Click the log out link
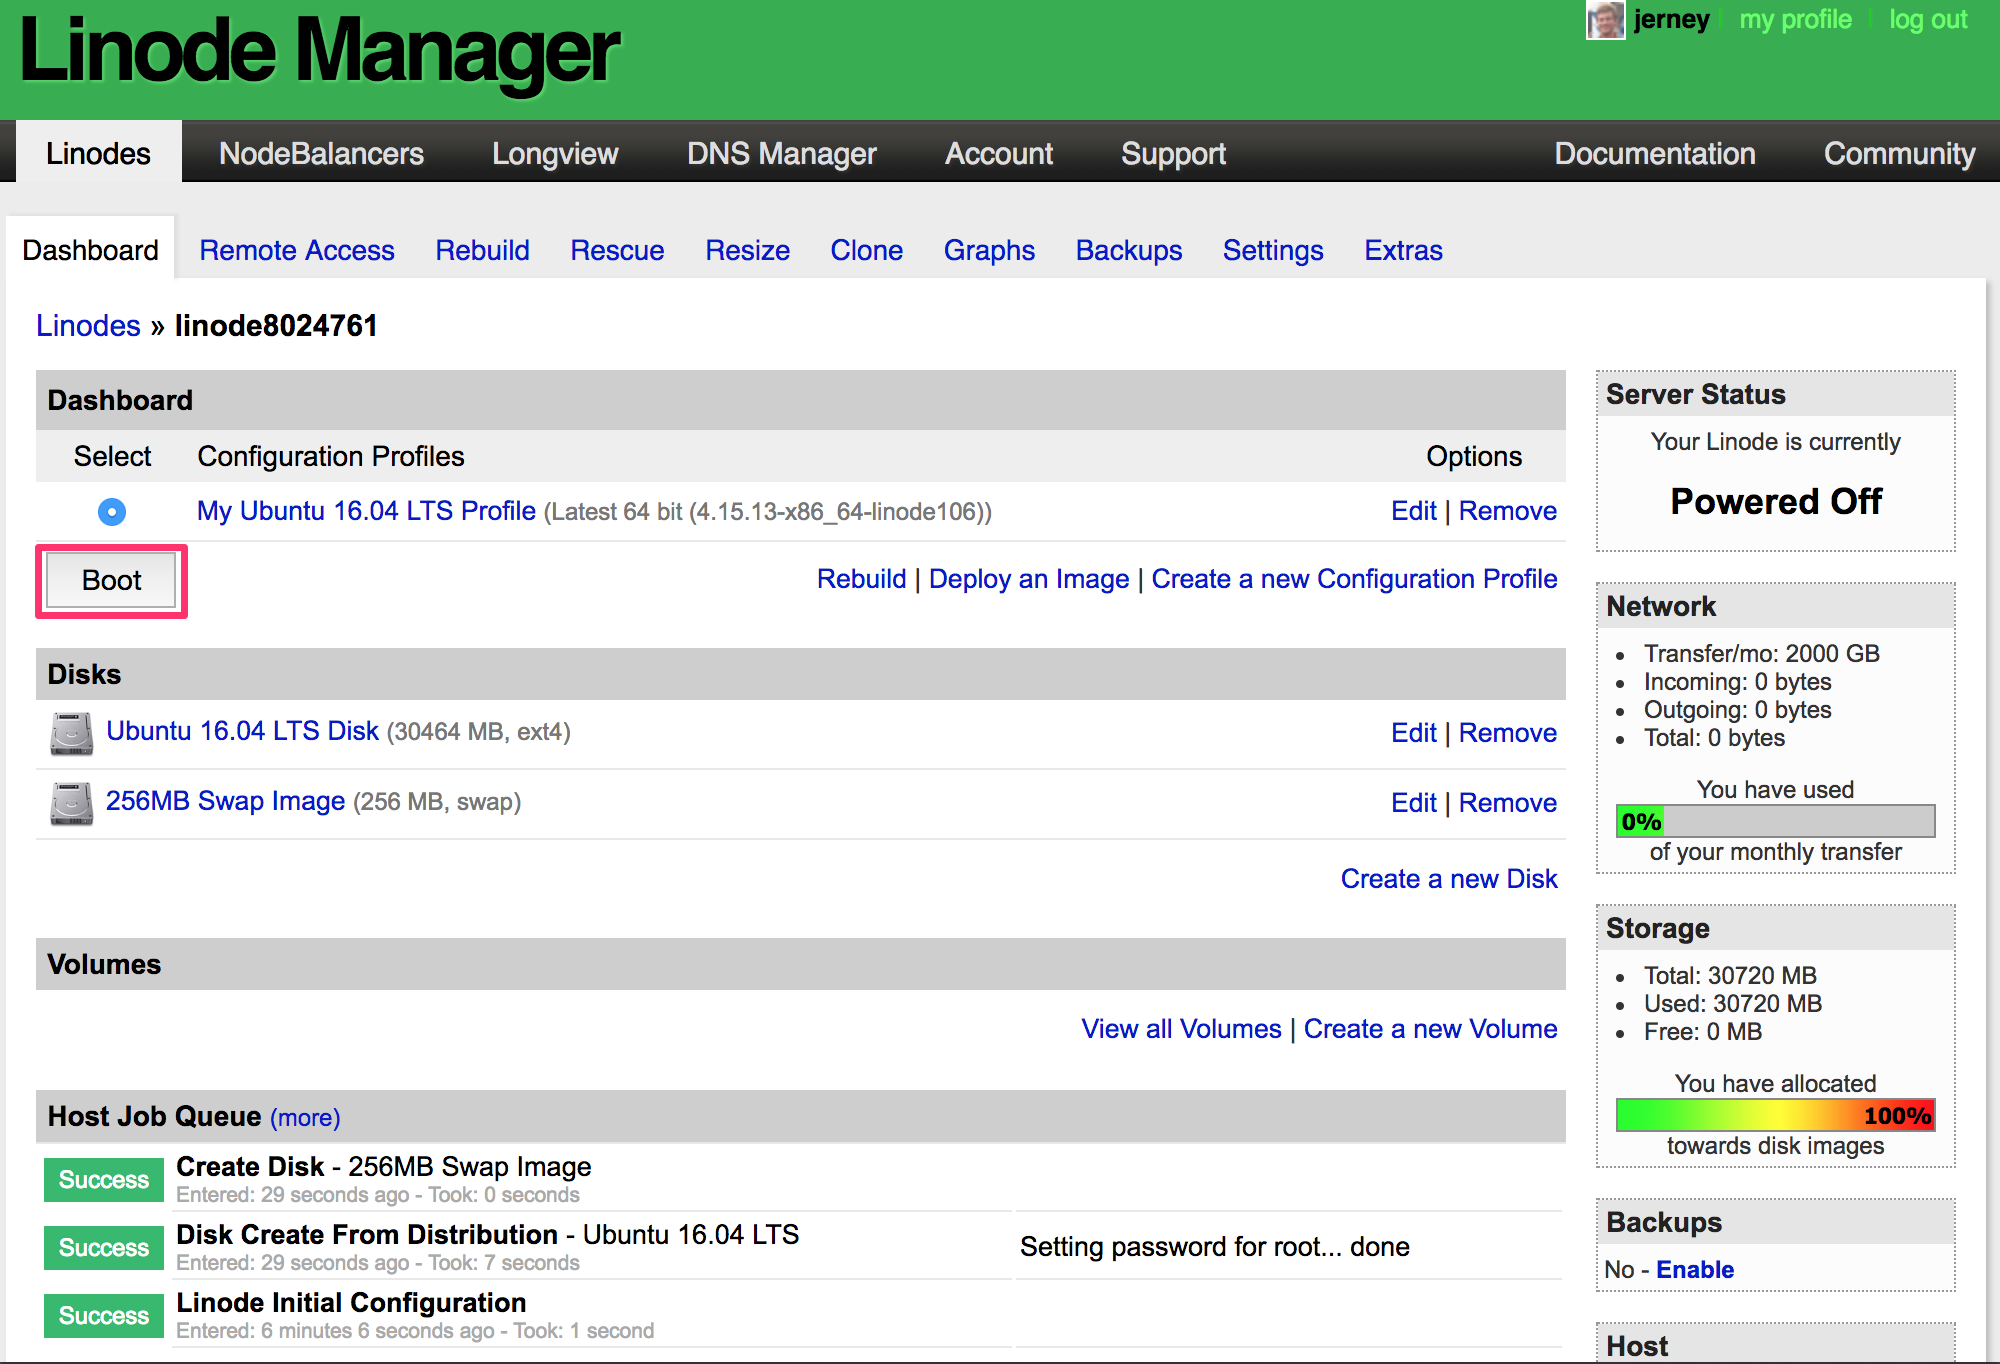Screen dimensions: 2000x1364 tap(1928, 20)
